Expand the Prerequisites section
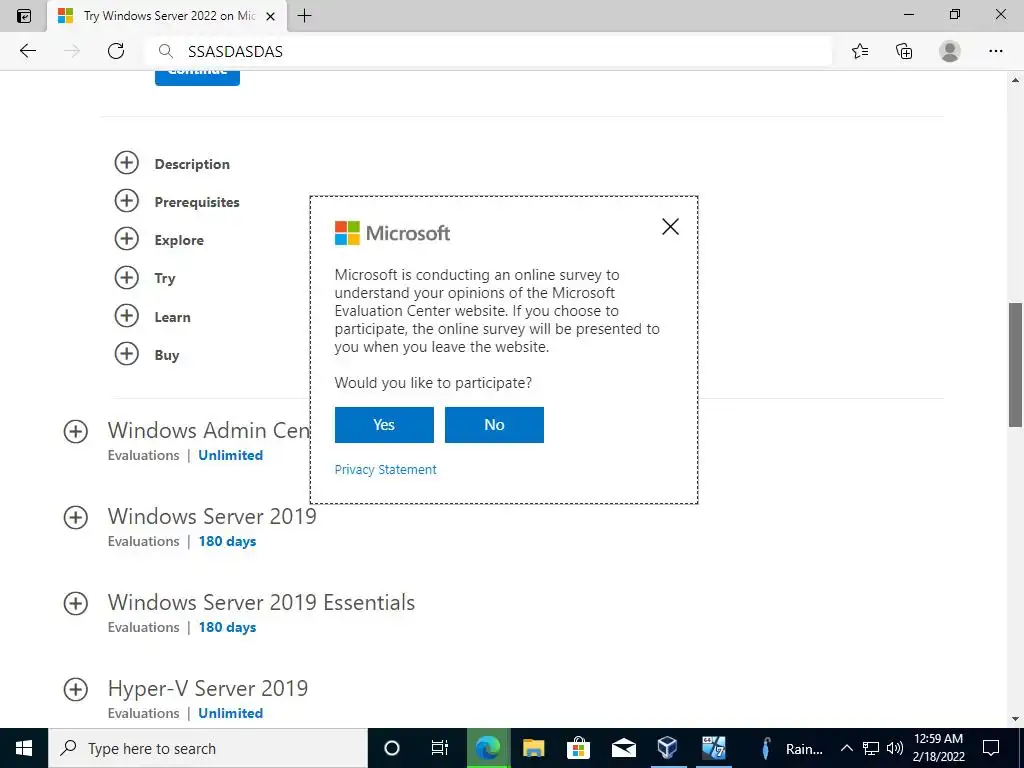1024x768 pixels. (x=127, y=200)
